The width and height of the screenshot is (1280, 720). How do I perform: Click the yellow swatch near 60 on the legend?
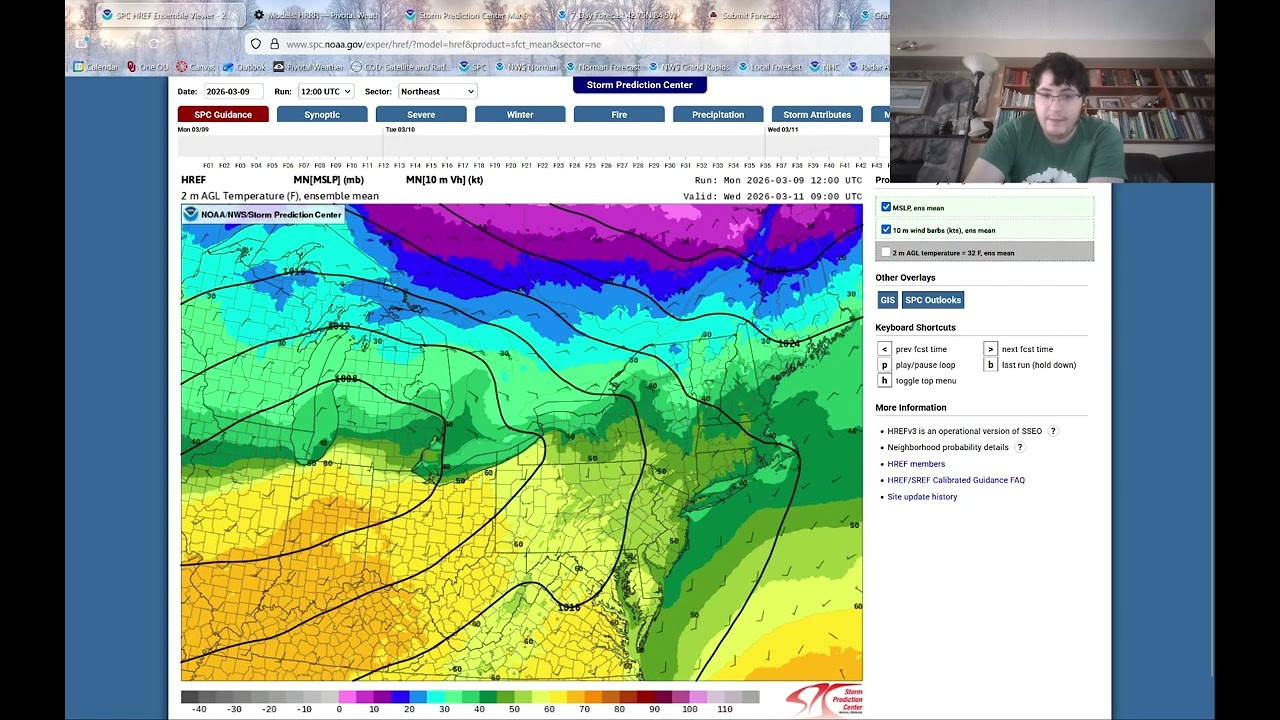point(558,696)
